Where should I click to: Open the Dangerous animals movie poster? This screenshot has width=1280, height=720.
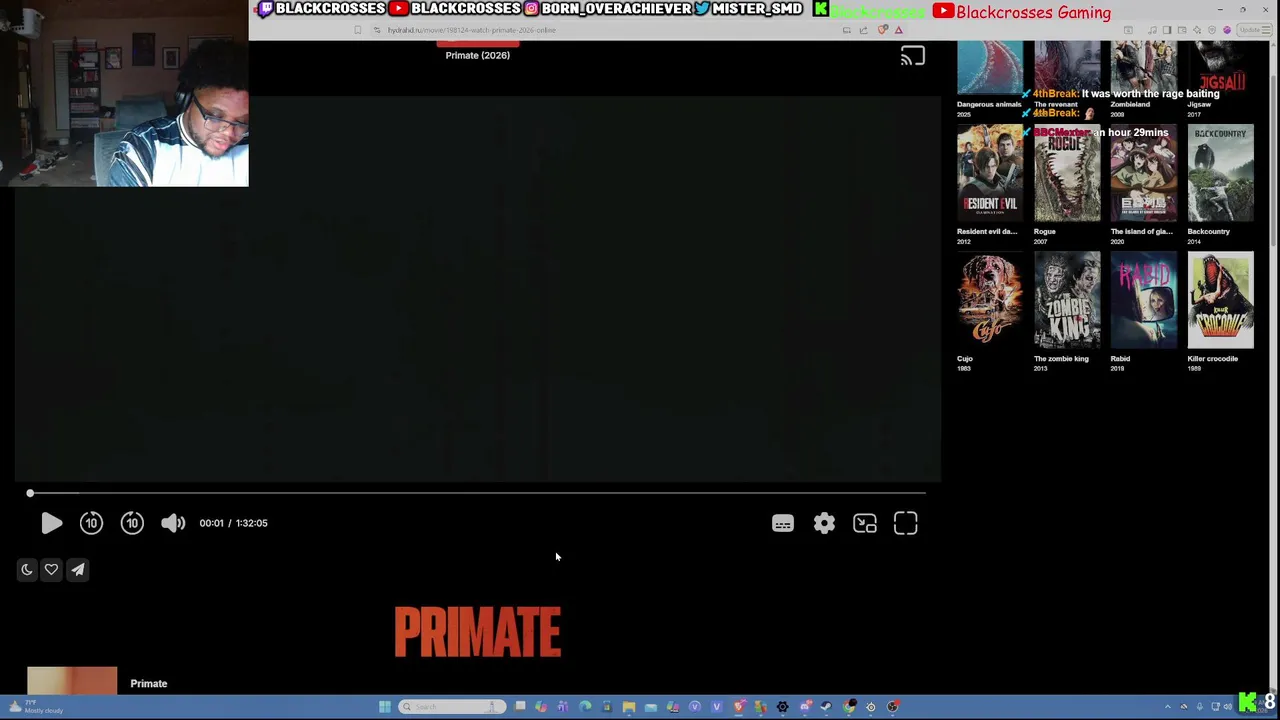pyautogui.click(x=990, y=68)
